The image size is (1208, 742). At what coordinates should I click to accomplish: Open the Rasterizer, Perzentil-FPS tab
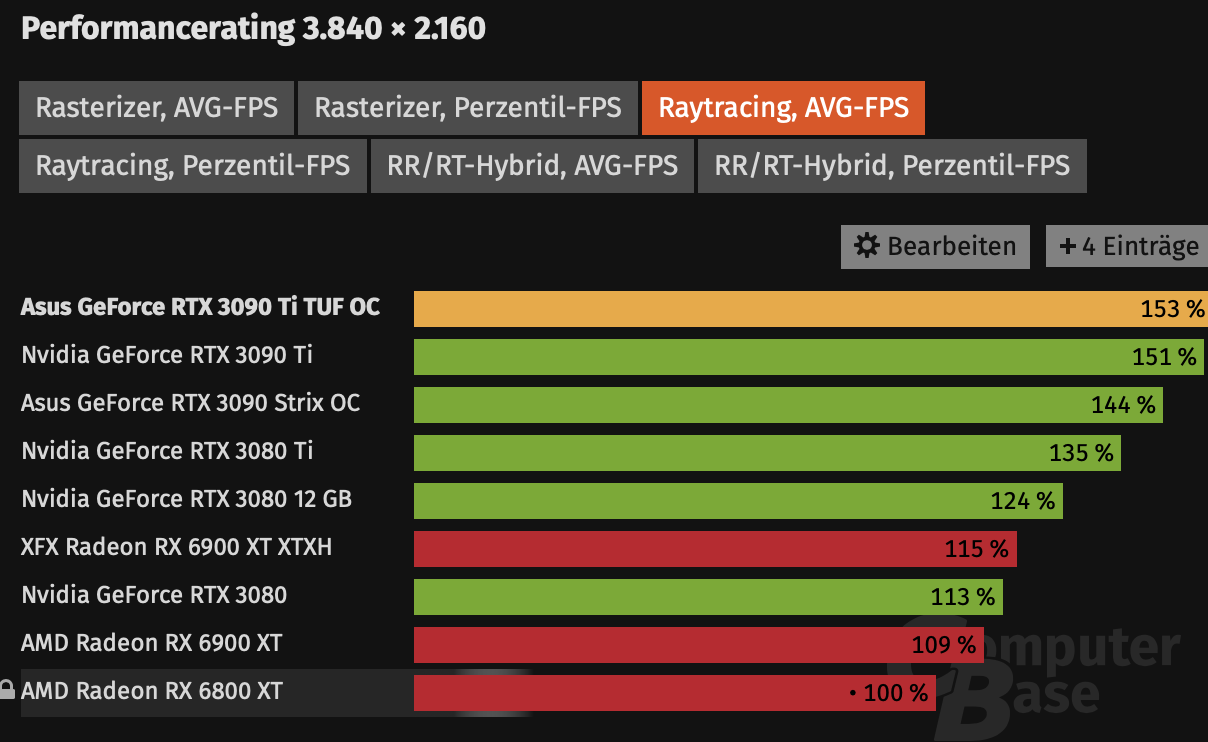click(468, 108)
